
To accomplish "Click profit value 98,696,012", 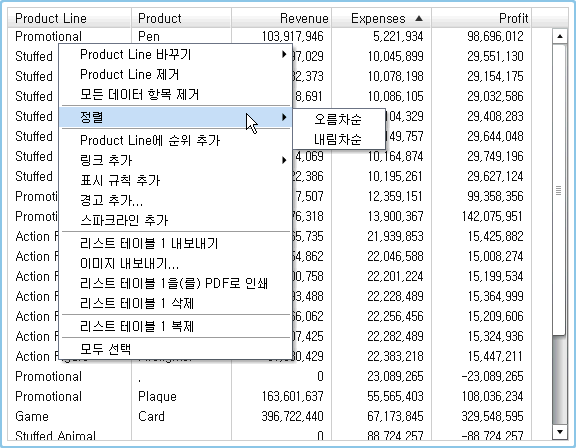I will coord(496,36).
